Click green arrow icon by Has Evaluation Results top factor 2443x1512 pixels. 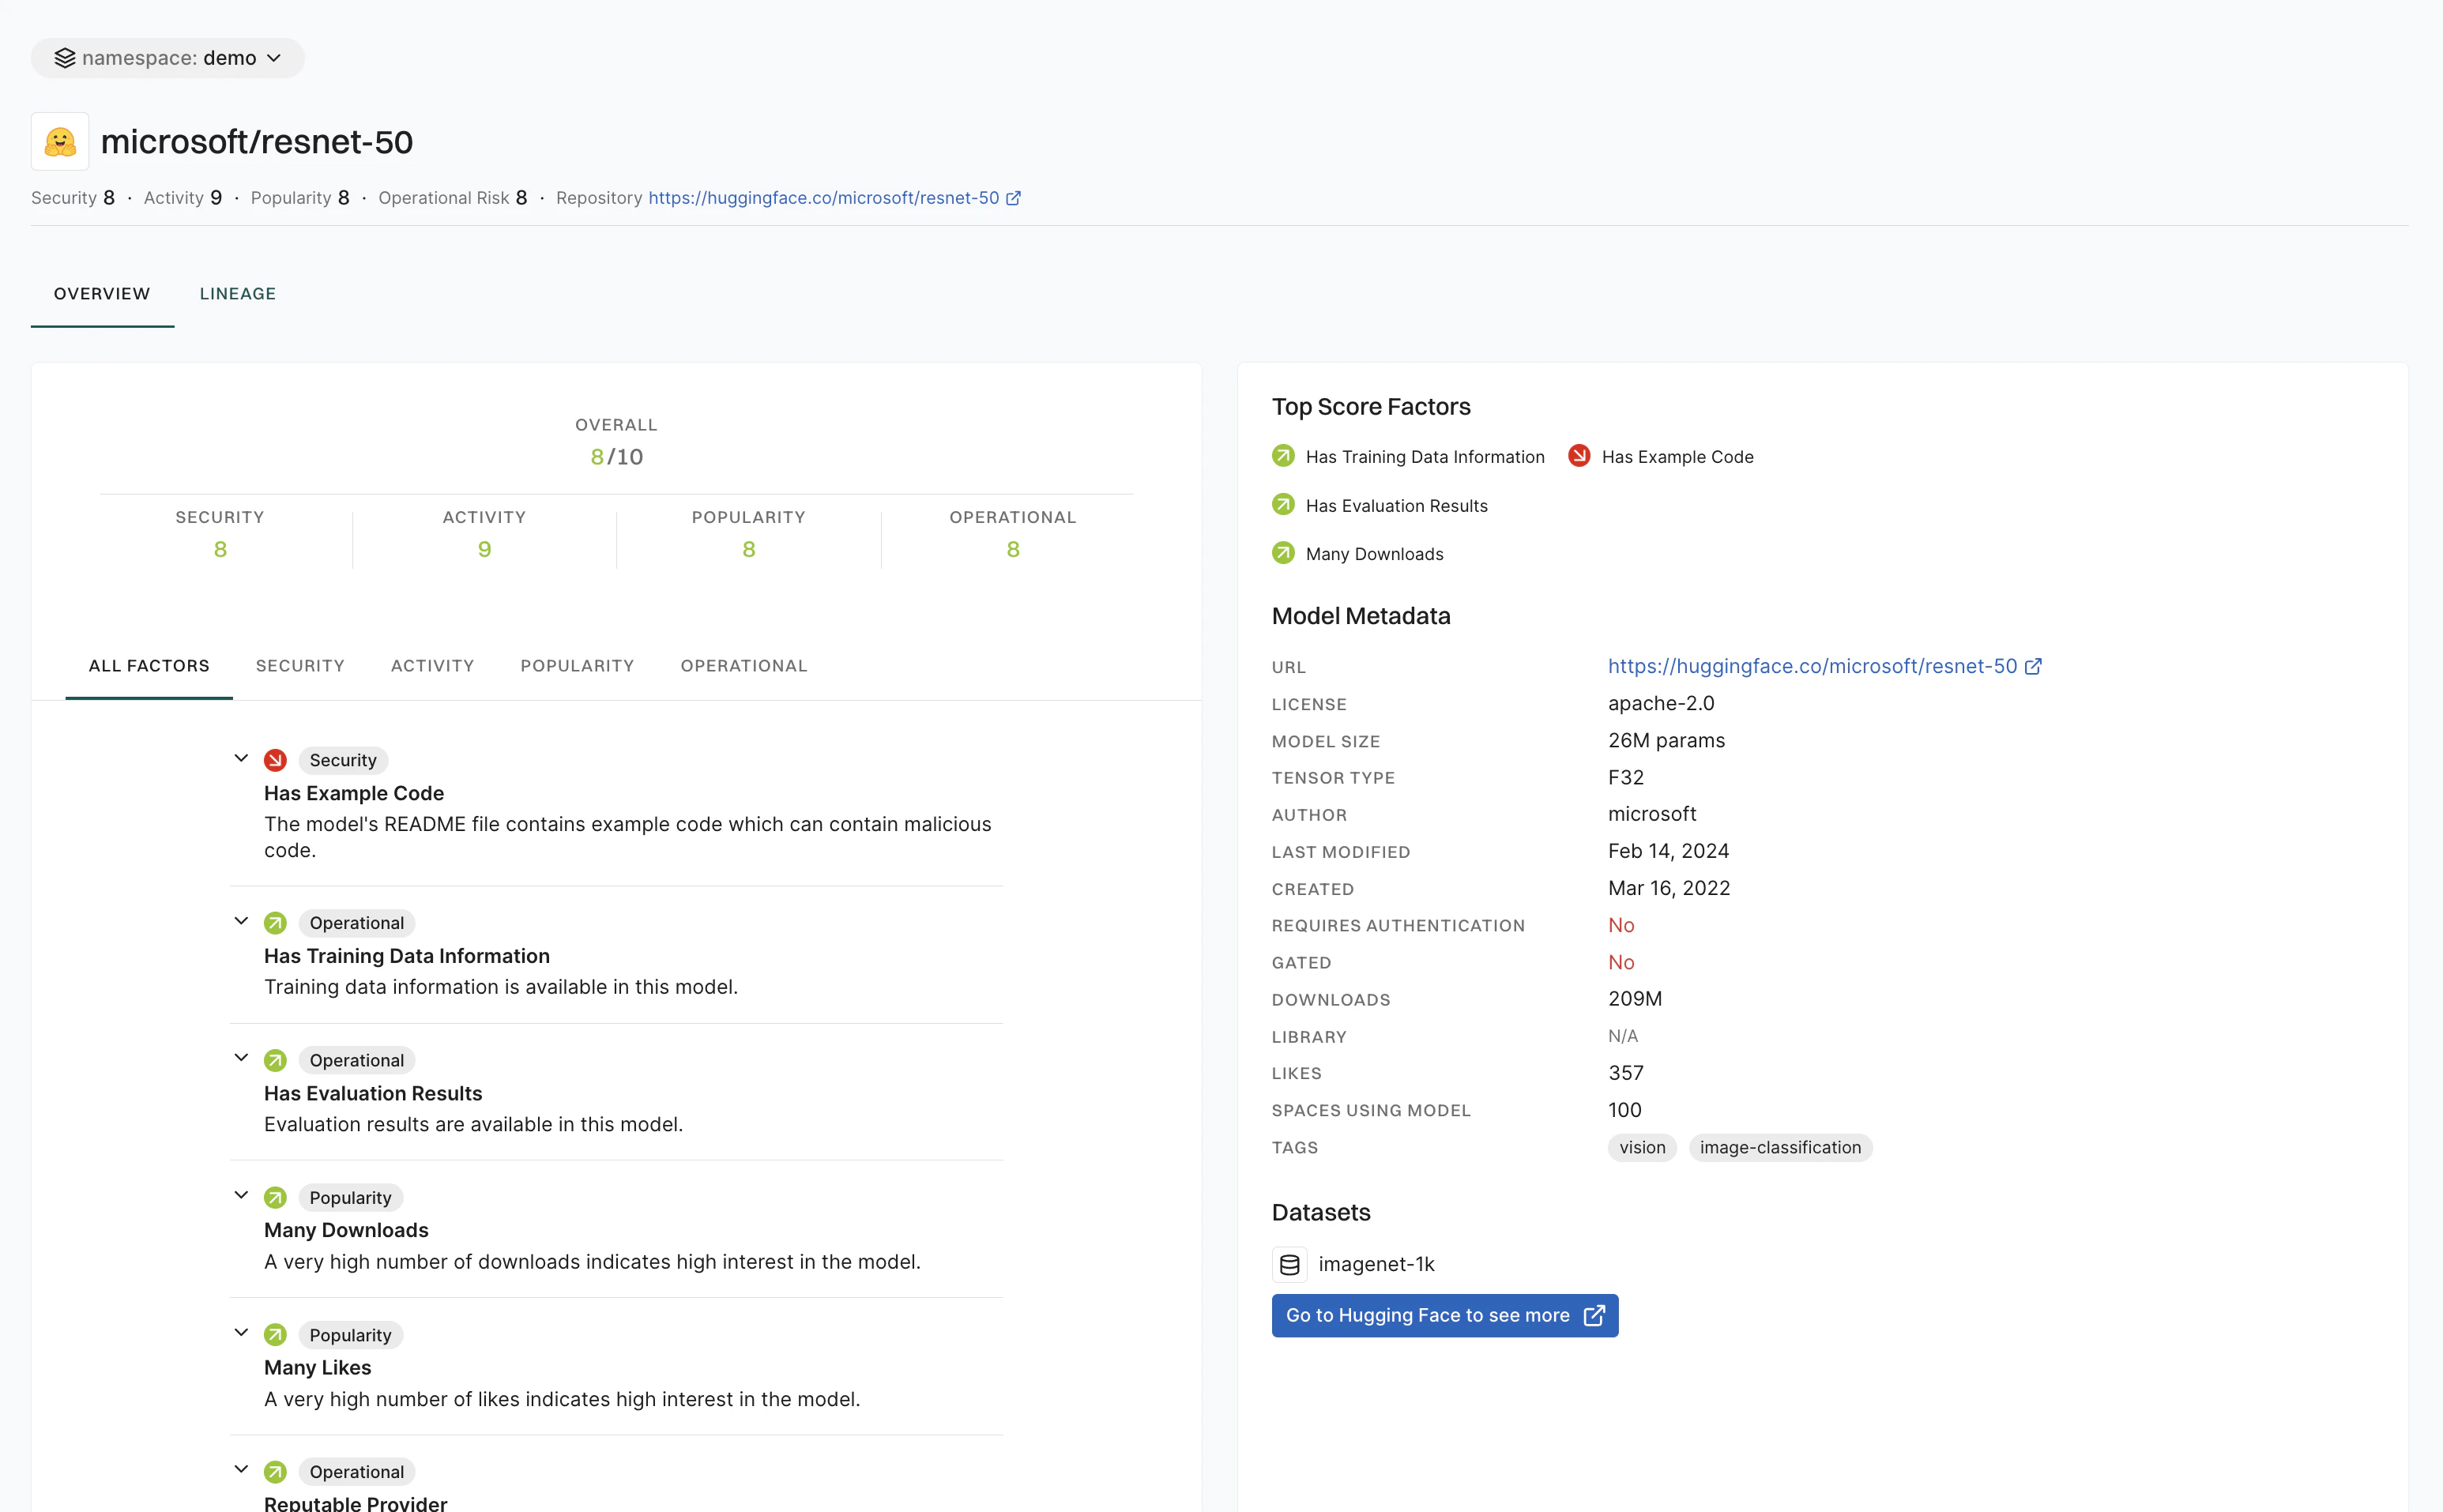point(1283,505)
